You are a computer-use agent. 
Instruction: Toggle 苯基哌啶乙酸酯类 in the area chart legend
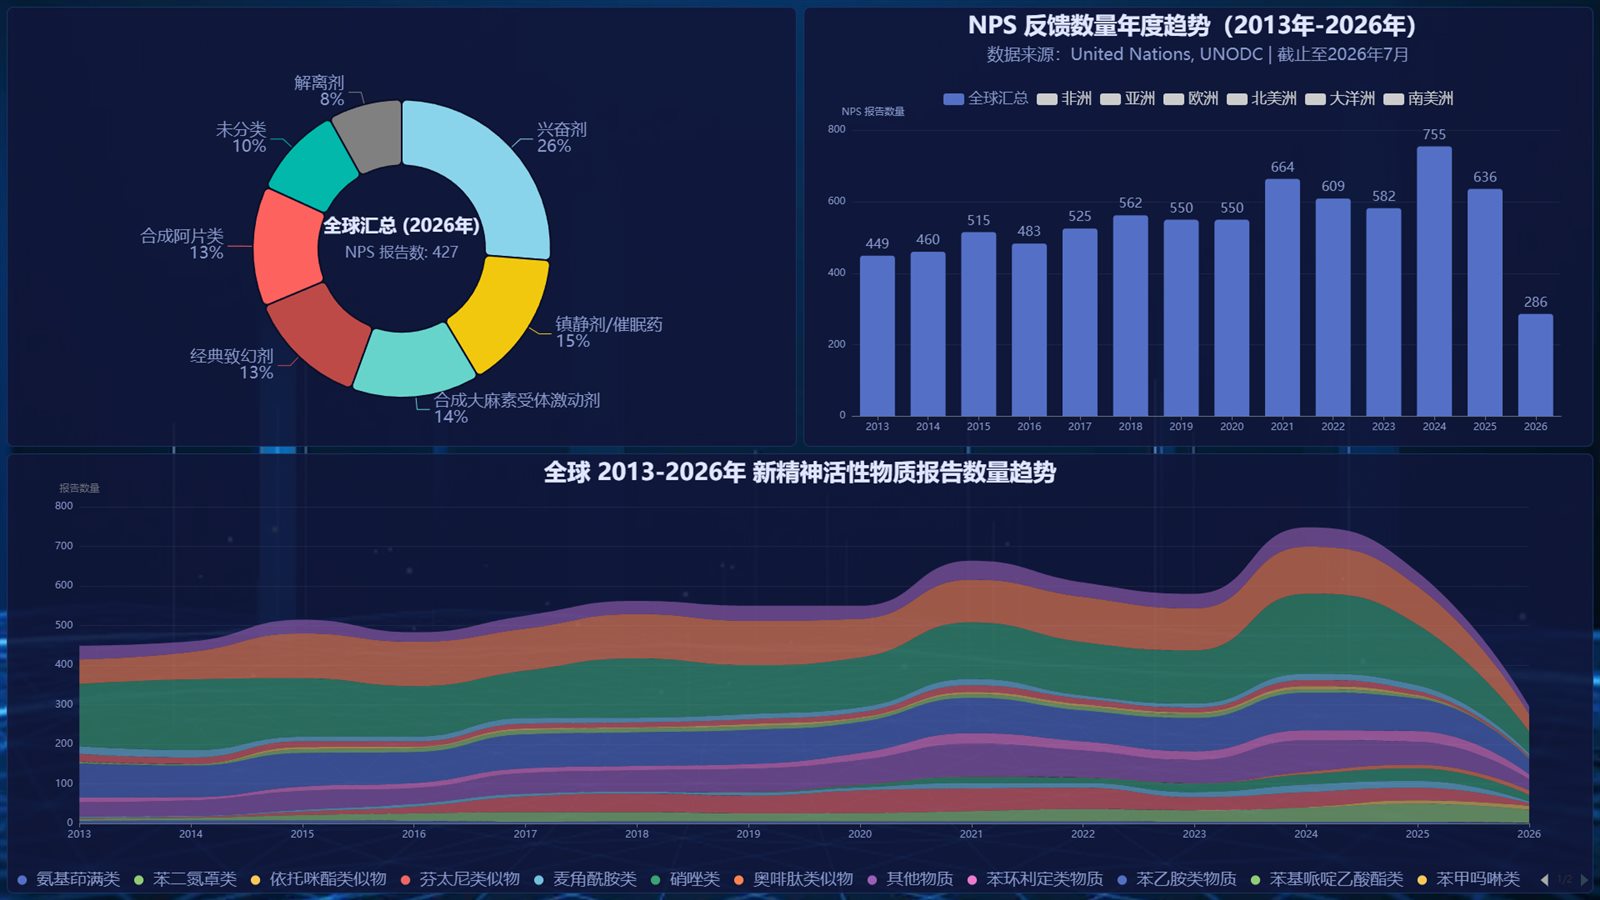coord(1327,879)
